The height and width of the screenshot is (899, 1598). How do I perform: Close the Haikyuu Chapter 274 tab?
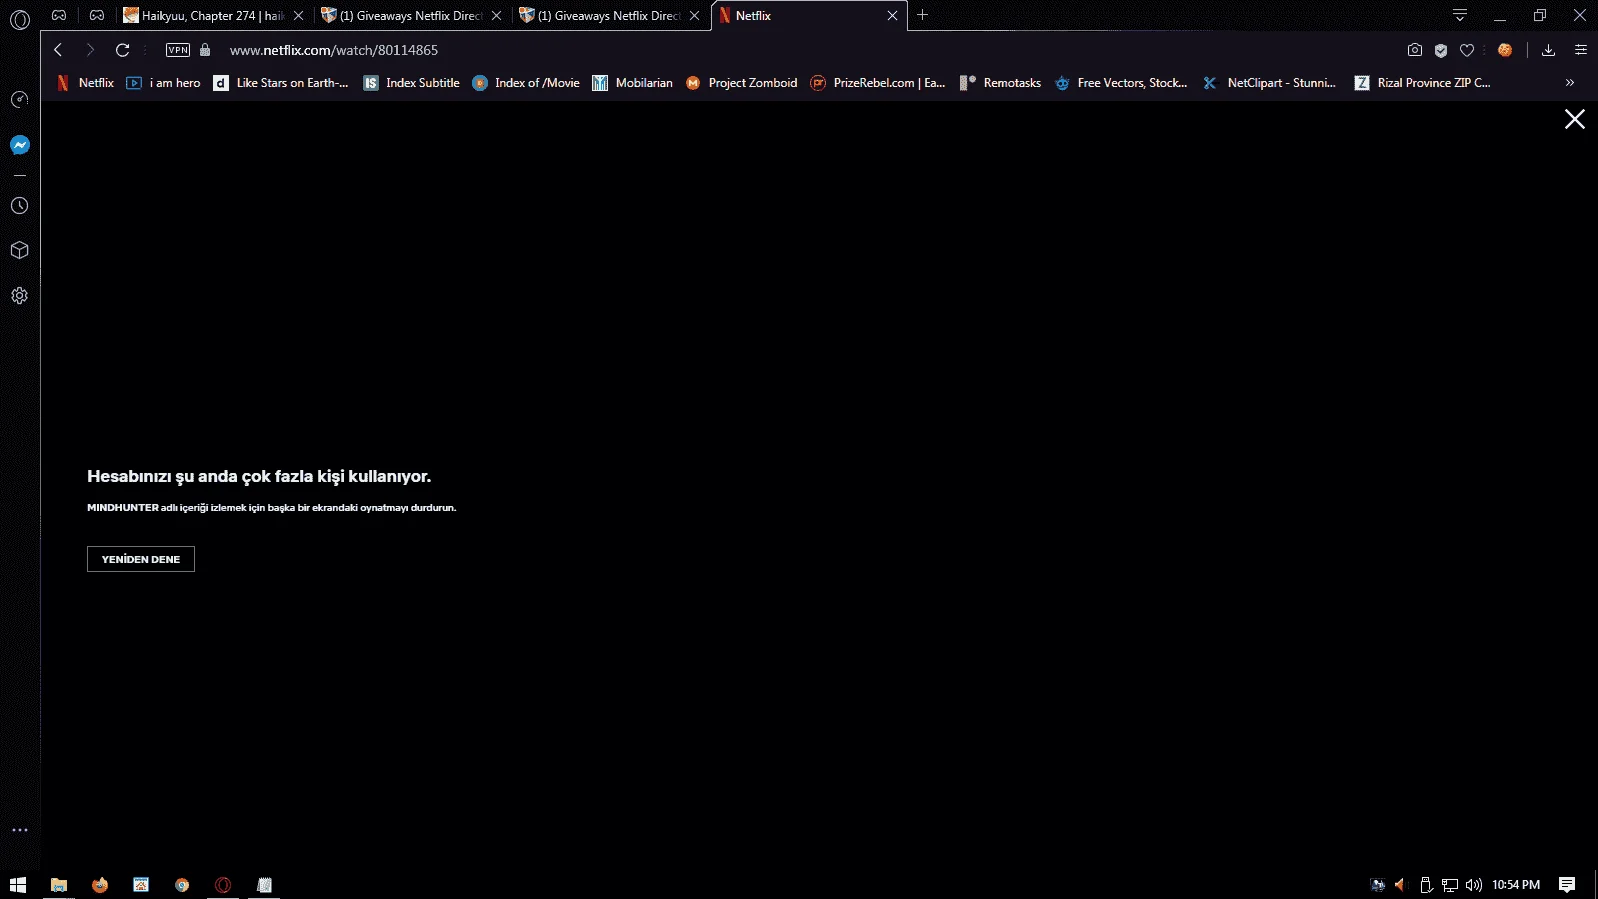298,15
